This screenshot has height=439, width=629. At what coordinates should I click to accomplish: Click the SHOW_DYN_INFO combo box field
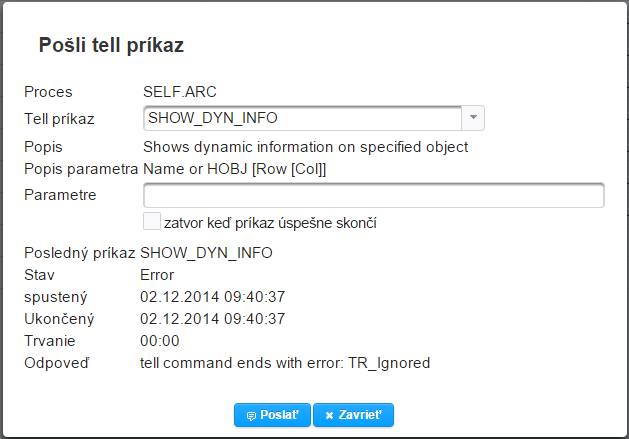pyautogui.click(x=302, y=118)
